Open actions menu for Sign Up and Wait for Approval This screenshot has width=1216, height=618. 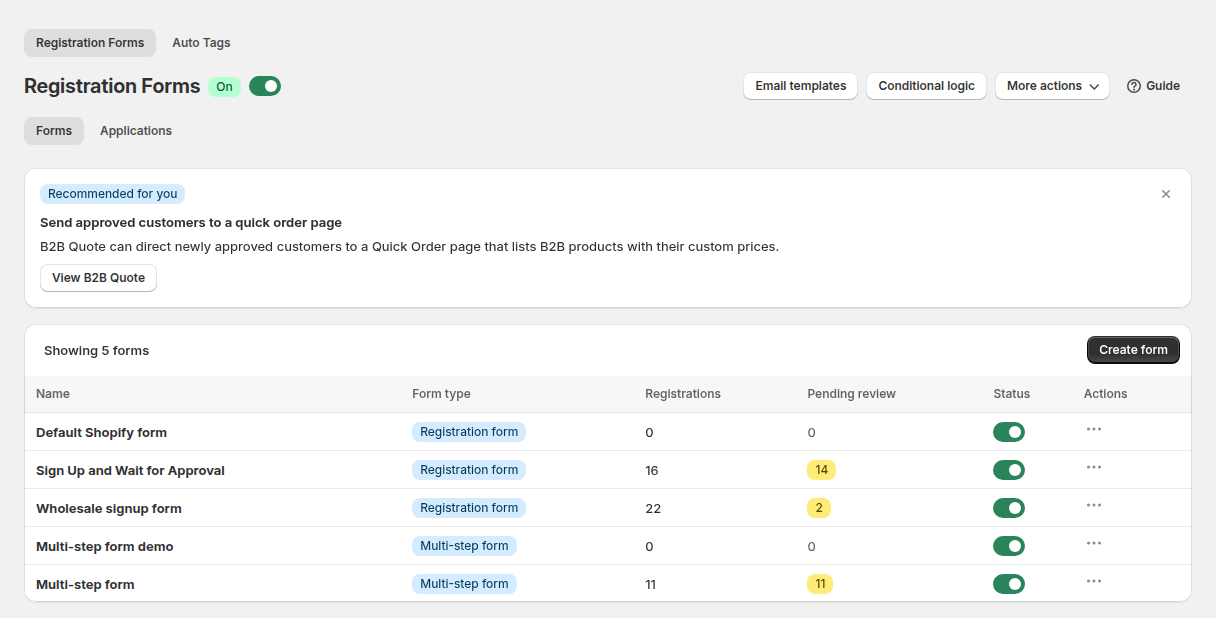pyautogui.click(x=1094, y=467)
